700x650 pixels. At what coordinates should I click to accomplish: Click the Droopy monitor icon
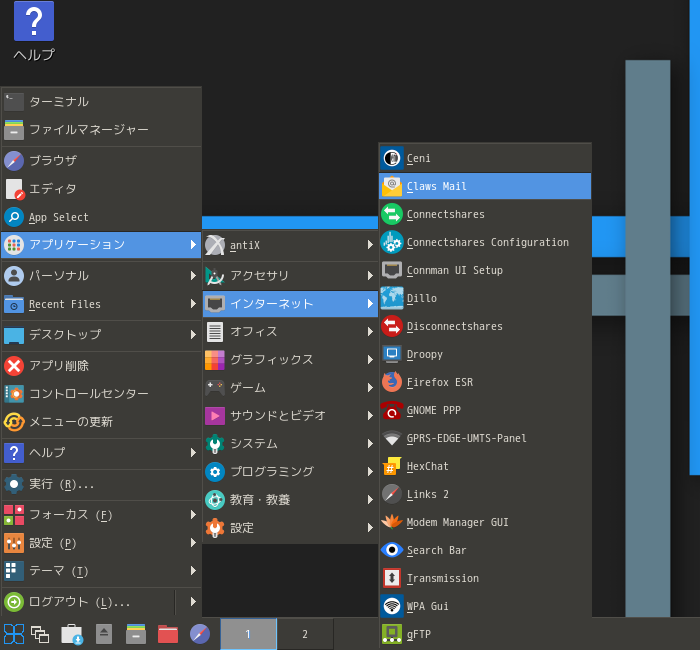point(392,354)
